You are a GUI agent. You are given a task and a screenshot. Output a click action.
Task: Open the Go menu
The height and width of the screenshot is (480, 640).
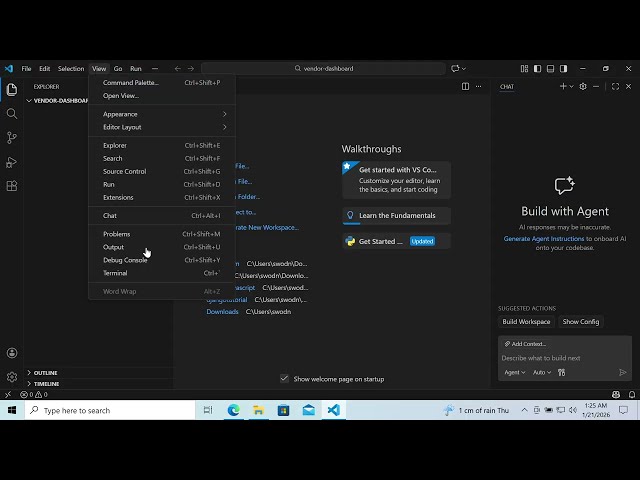pos(118,69)
